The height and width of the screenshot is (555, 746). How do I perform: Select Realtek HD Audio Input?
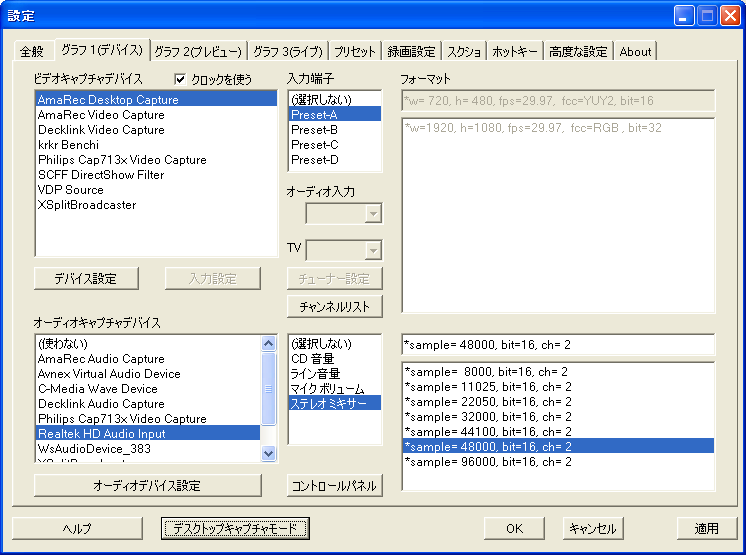coord(148,434)
